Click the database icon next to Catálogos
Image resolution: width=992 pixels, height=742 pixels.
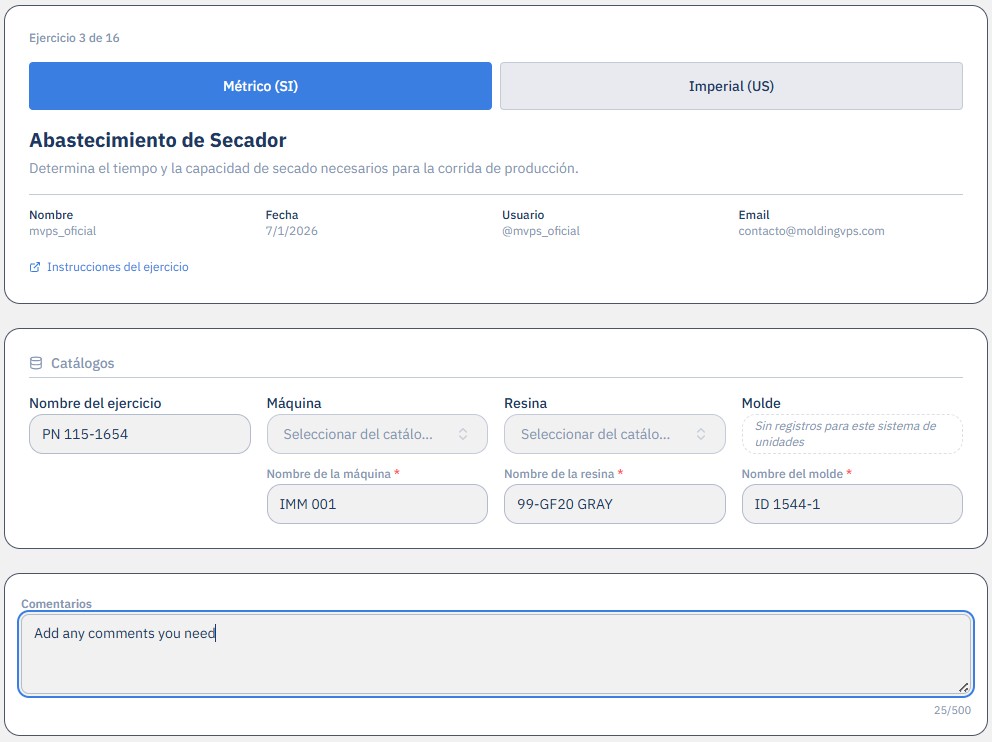(x=36, y=363)
